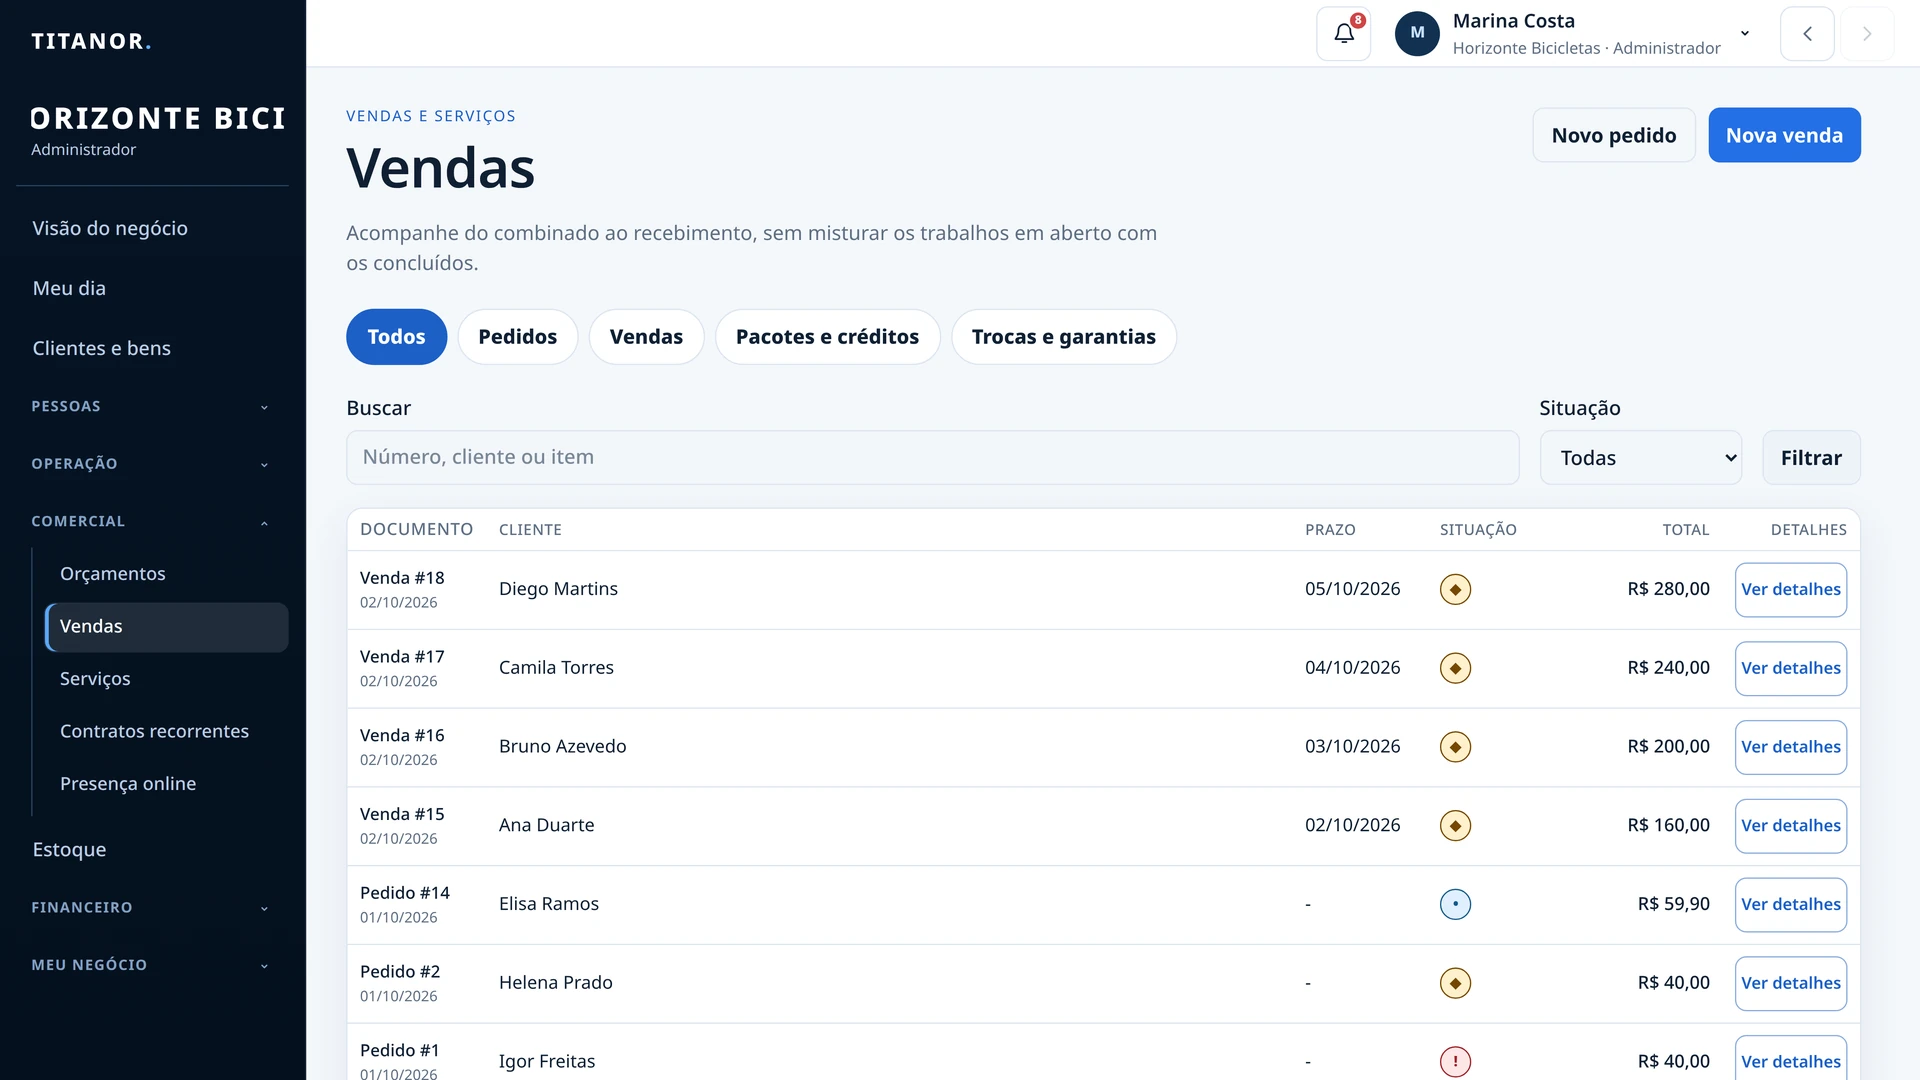The image size is (1920, 1080).
Task: View details of Venda #16
Action: pos(1790,747)
